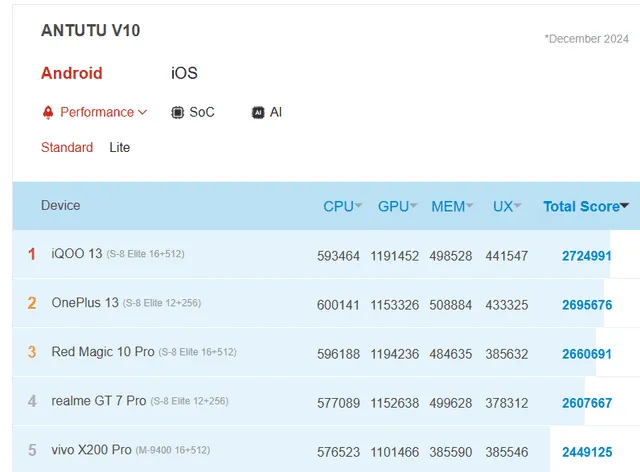The width and height of the screenshot is (640, 472).
Task: Click iQOO 13 GPU score 1191452
Action: tap(395, 256)
